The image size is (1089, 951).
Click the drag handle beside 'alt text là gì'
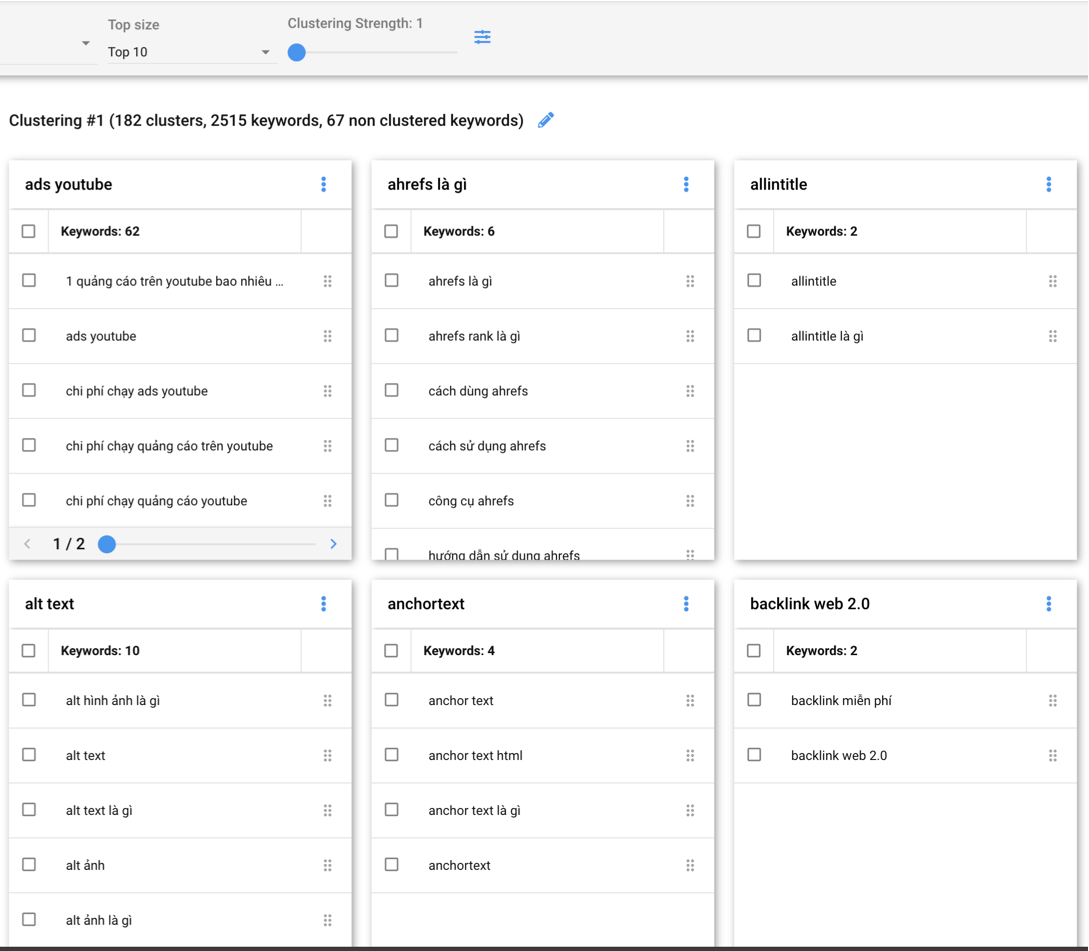(328, 810)
